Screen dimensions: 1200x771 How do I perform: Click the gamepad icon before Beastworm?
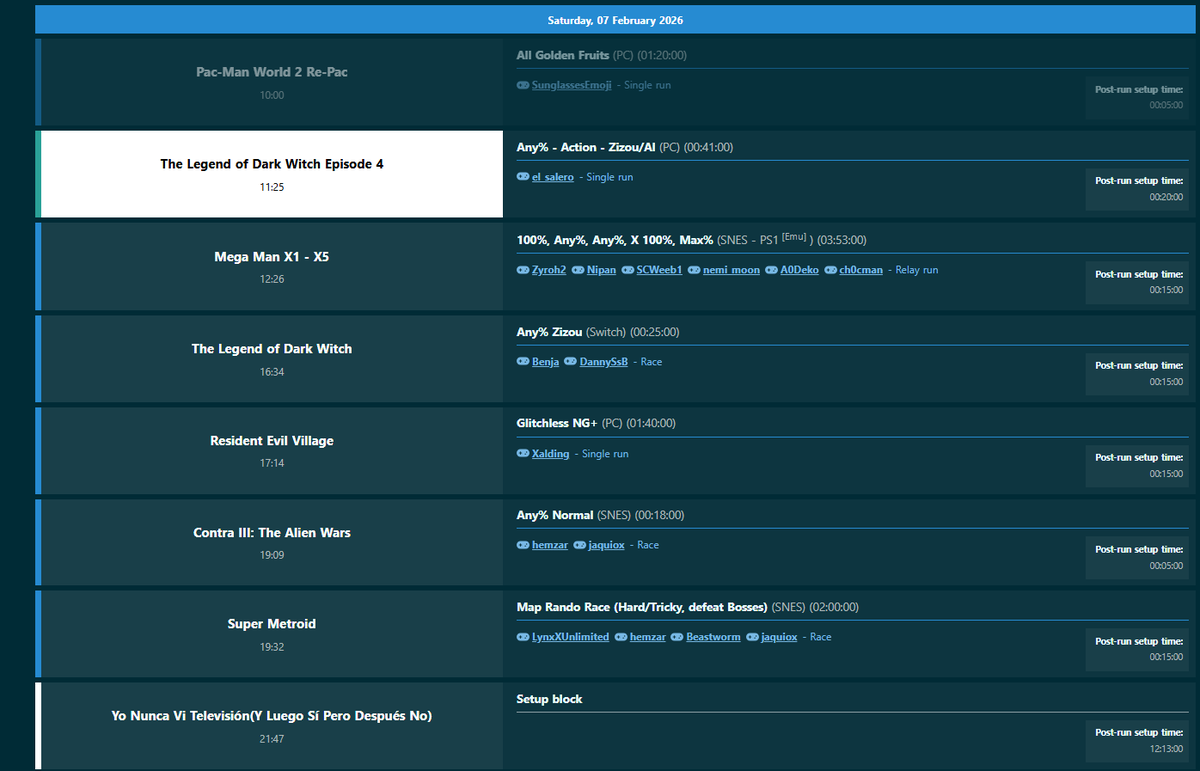point(677,637)
